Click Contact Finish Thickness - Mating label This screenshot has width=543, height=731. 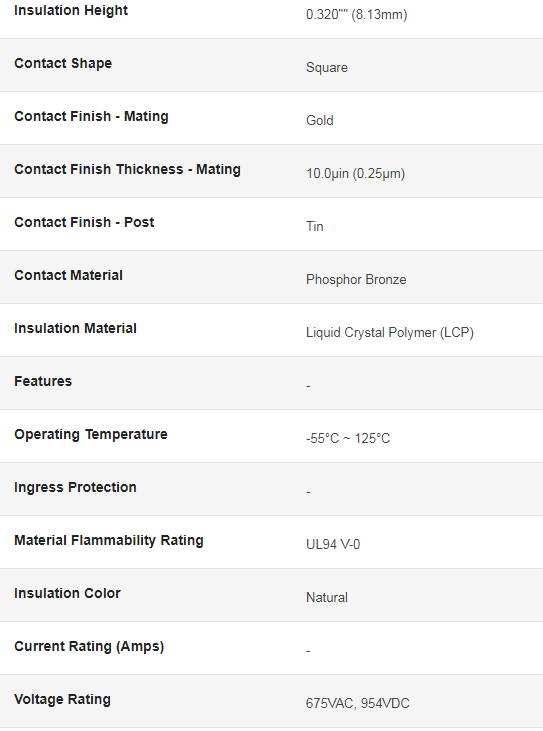127,169
